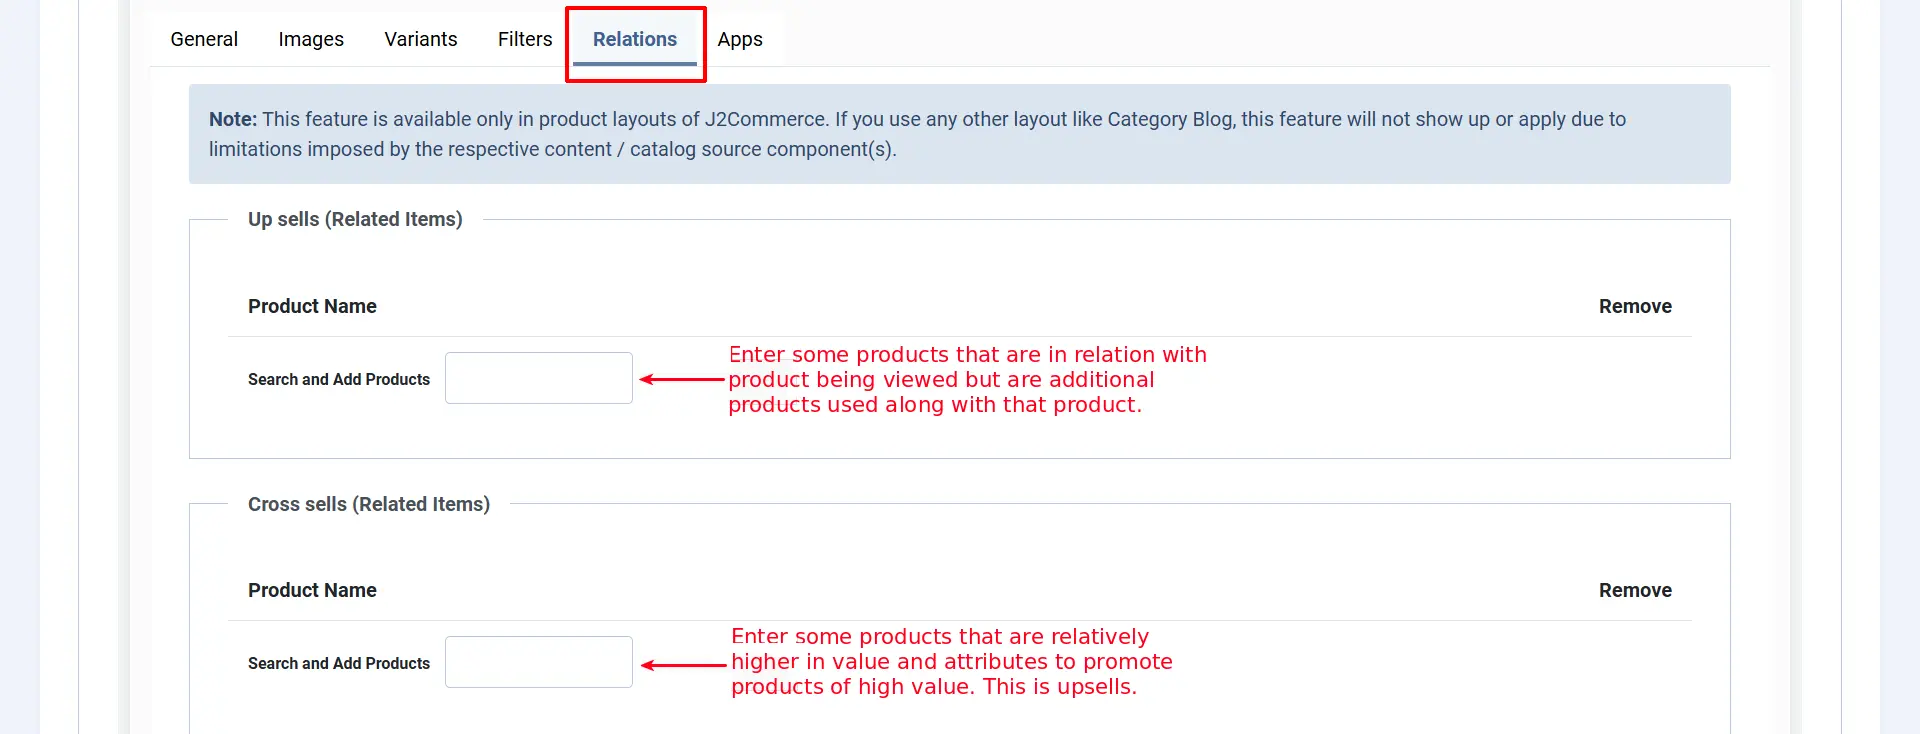Viewport: 1920px width, 734px height.
Task: Click the Cross sells (Related Items) heading
Action: (369, 504)
